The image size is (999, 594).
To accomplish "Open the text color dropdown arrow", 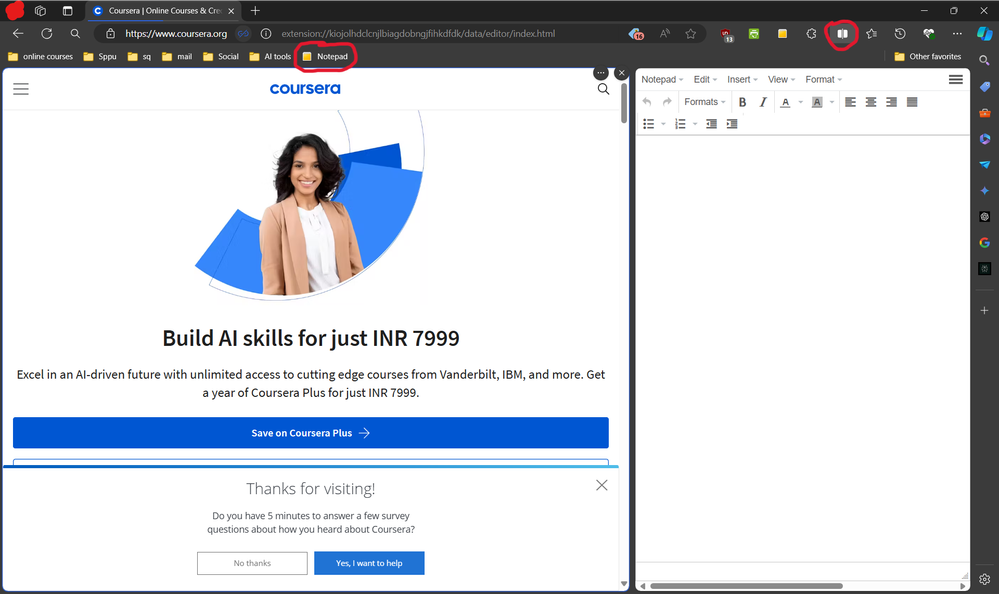I will coord(801,102).
